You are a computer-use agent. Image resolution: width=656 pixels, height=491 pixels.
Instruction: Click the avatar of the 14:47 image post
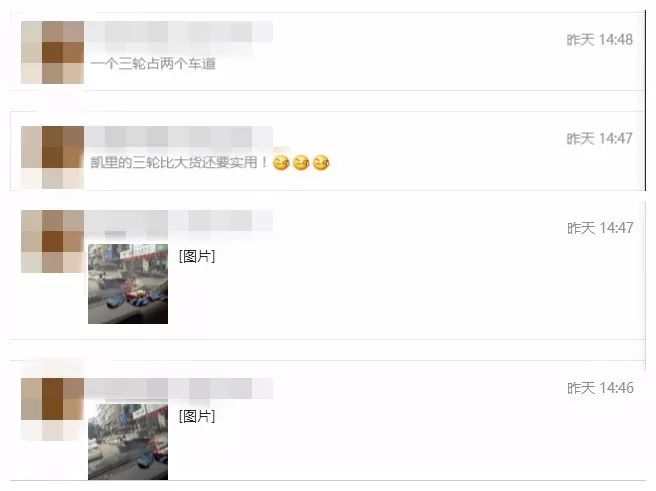pyautogui.click(x=52, y=241)
